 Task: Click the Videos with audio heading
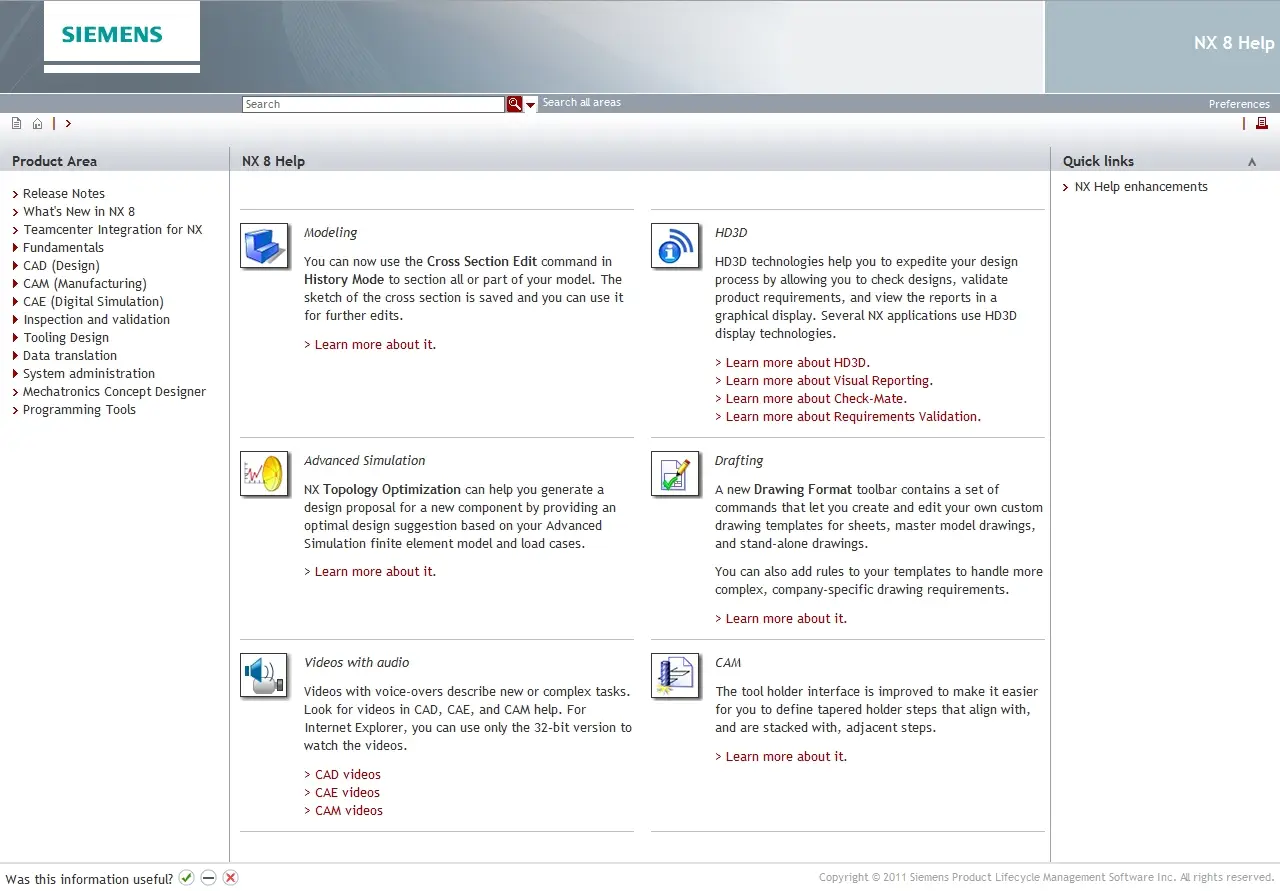click(356, 663)
